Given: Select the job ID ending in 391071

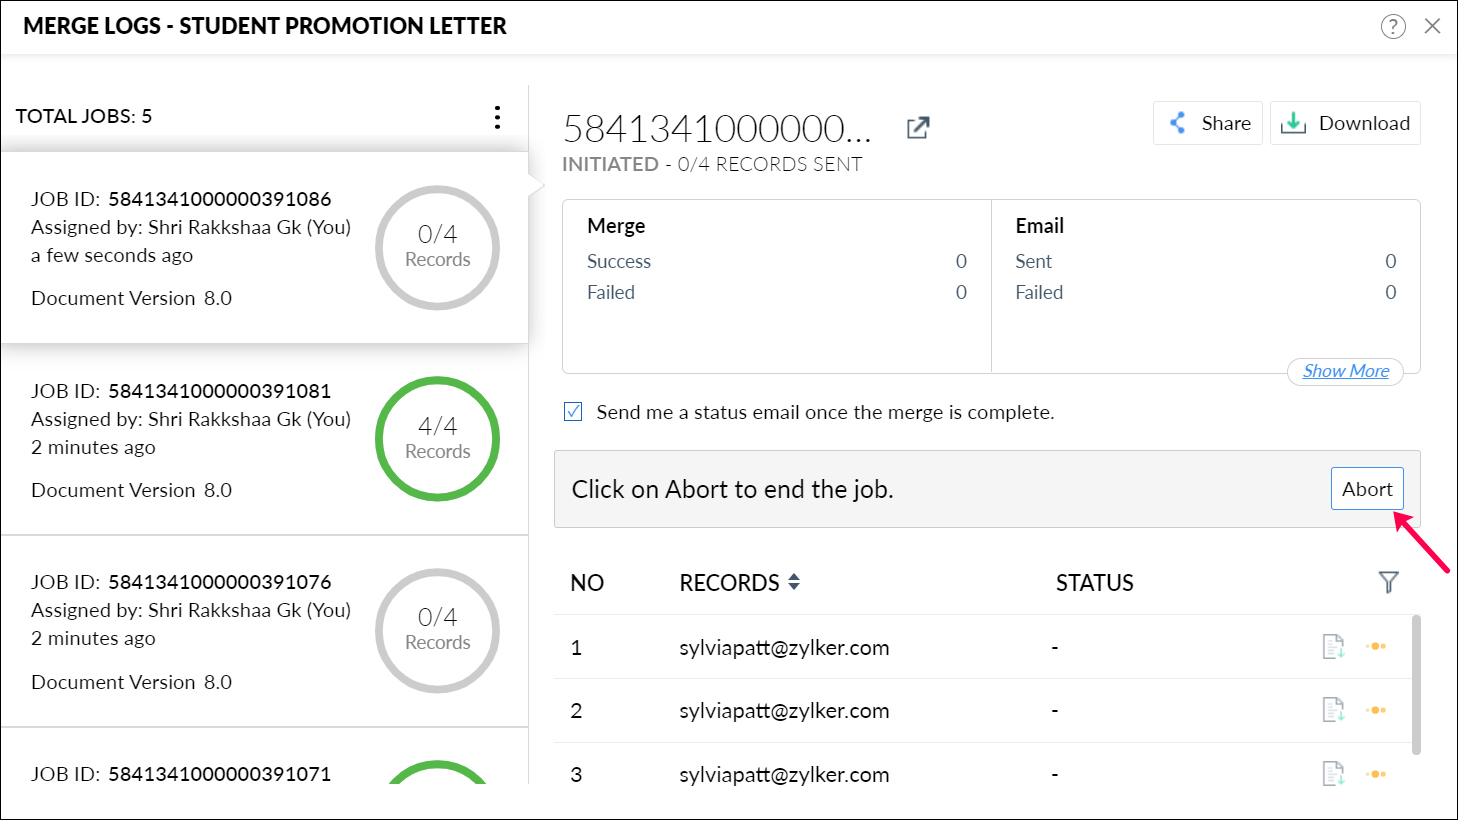Looking at the screenshot, I should [x=219, y=774].
